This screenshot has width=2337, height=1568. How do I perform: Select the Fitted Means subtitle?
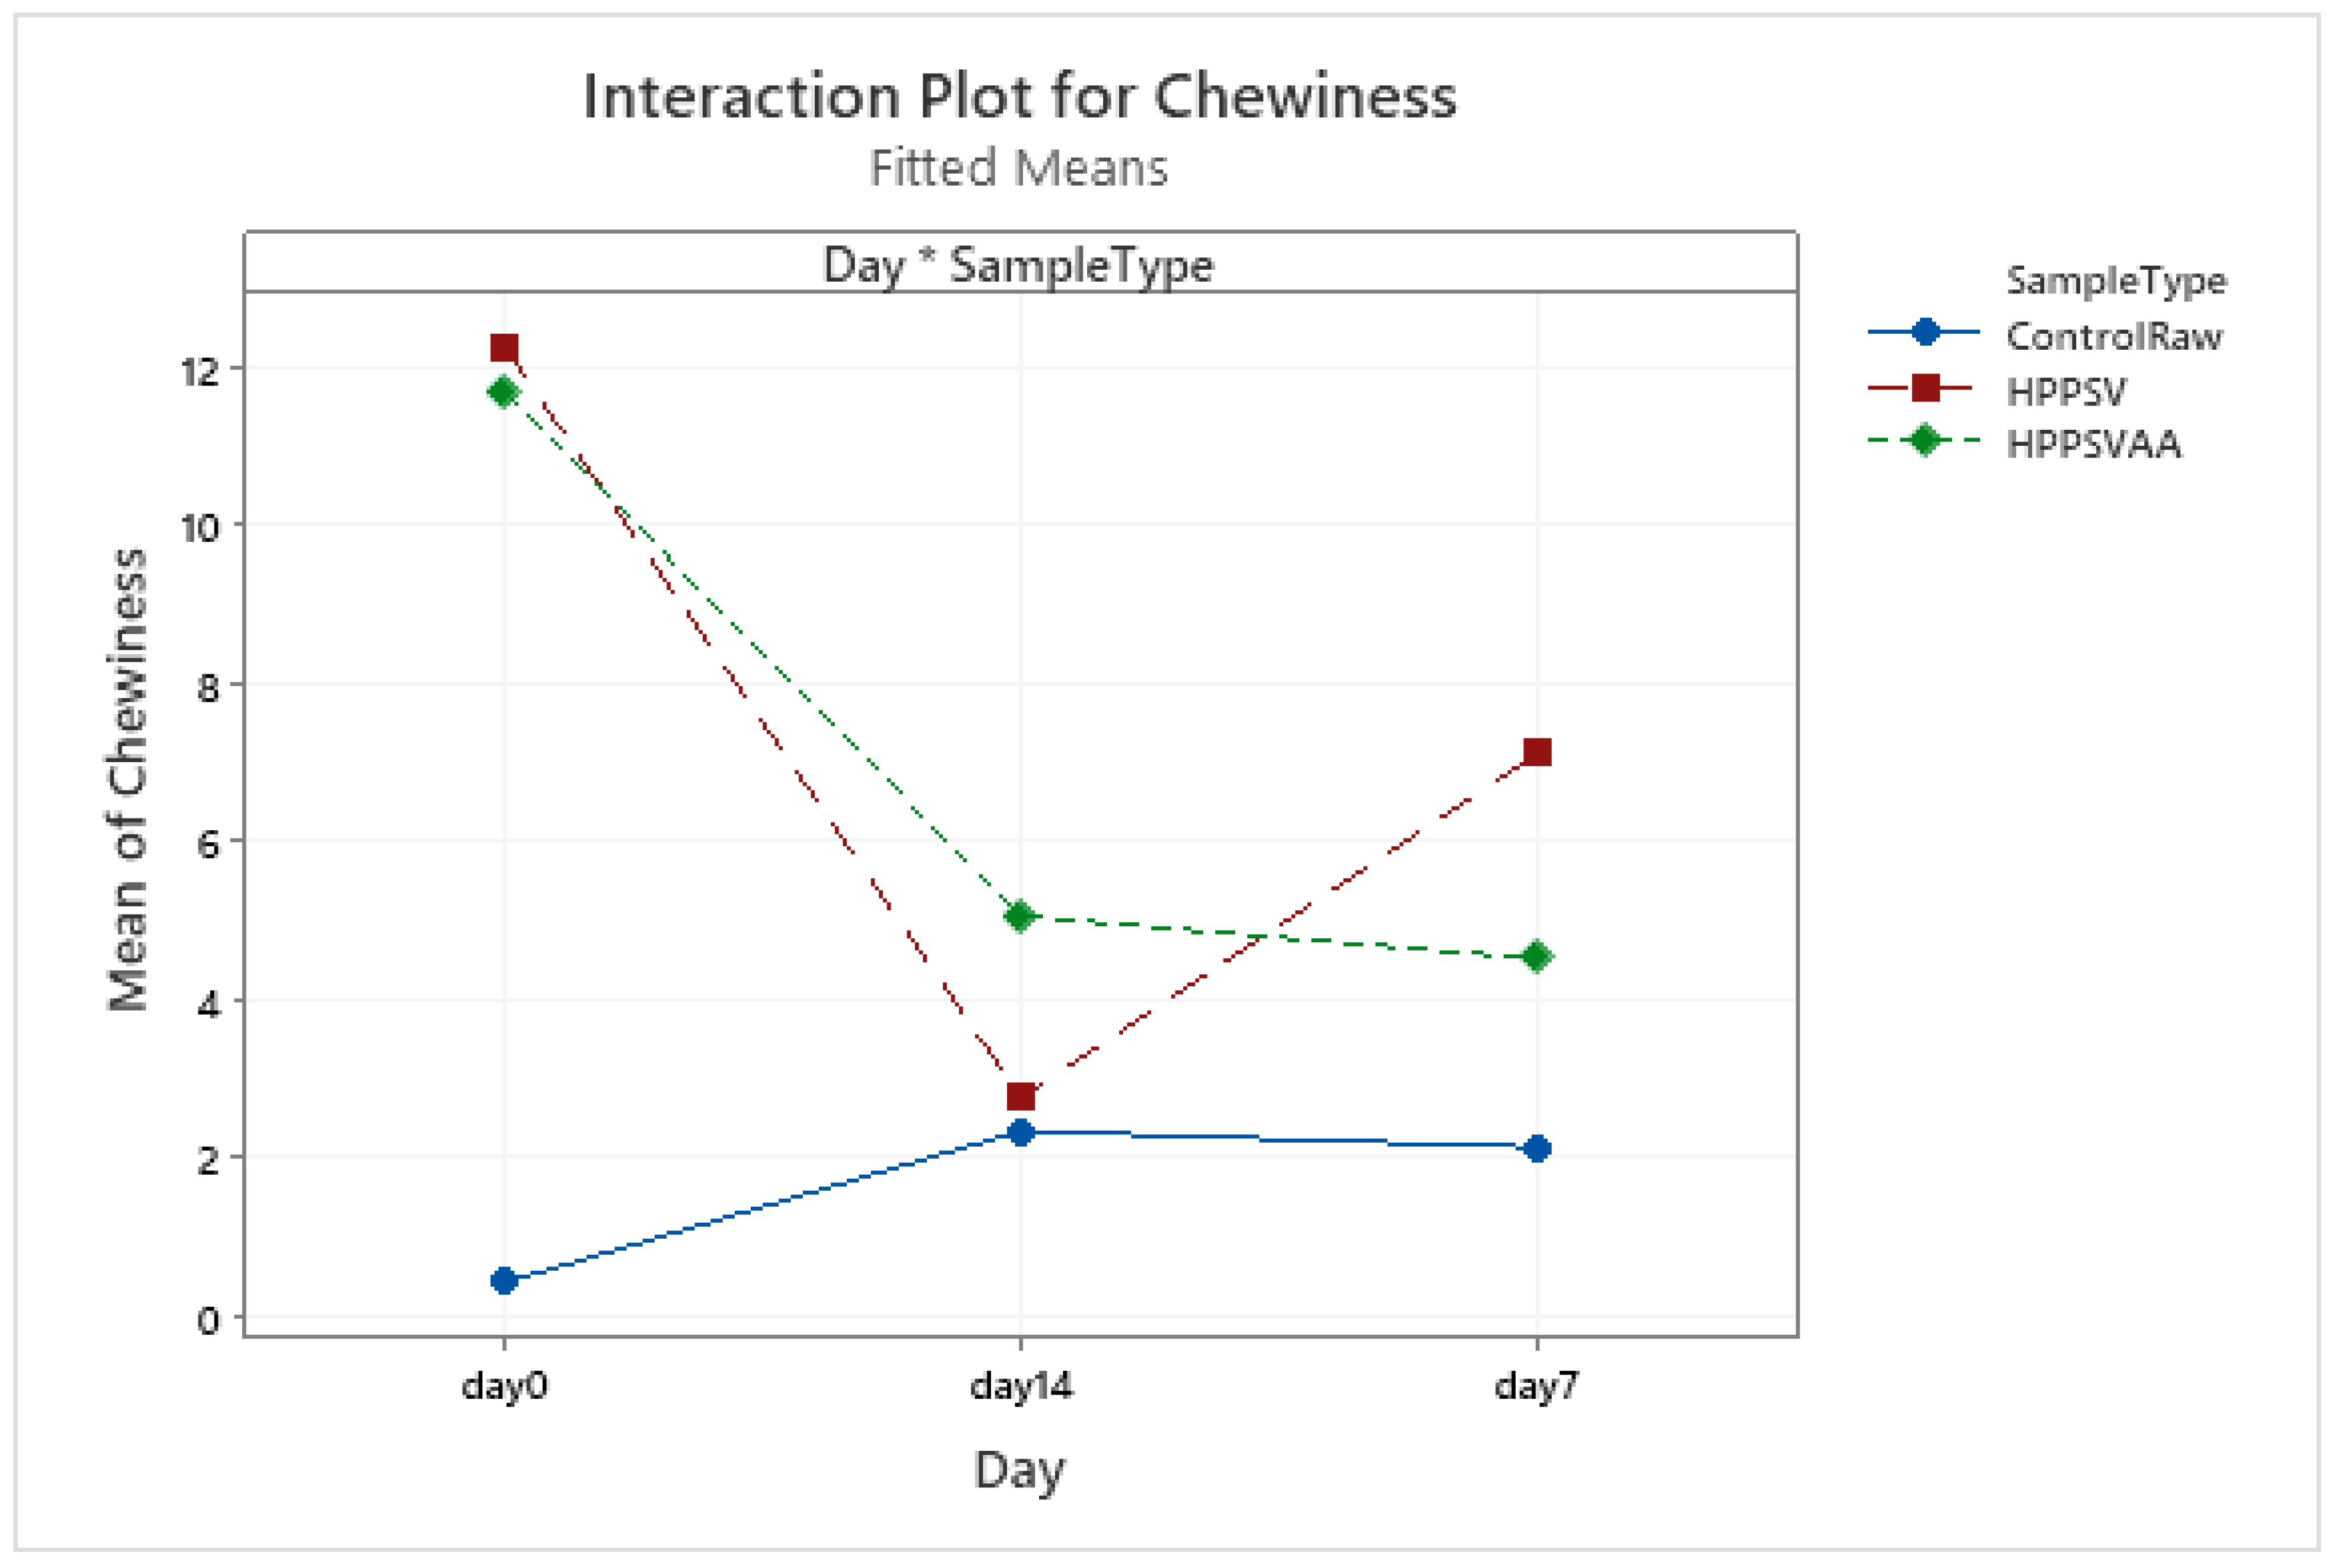coord(1018,168)
